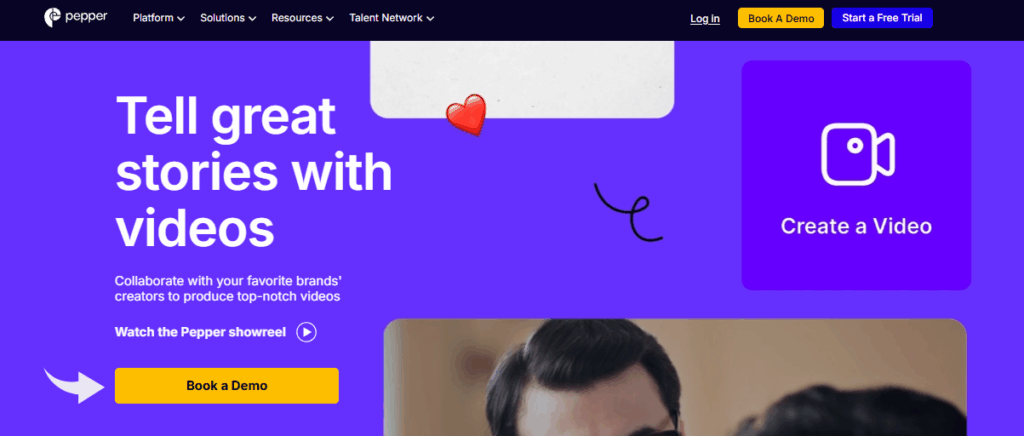Screen dimensions: 1024x436
Task: Click the large yellow Book a Demo button
Action: tap(227, 386)
